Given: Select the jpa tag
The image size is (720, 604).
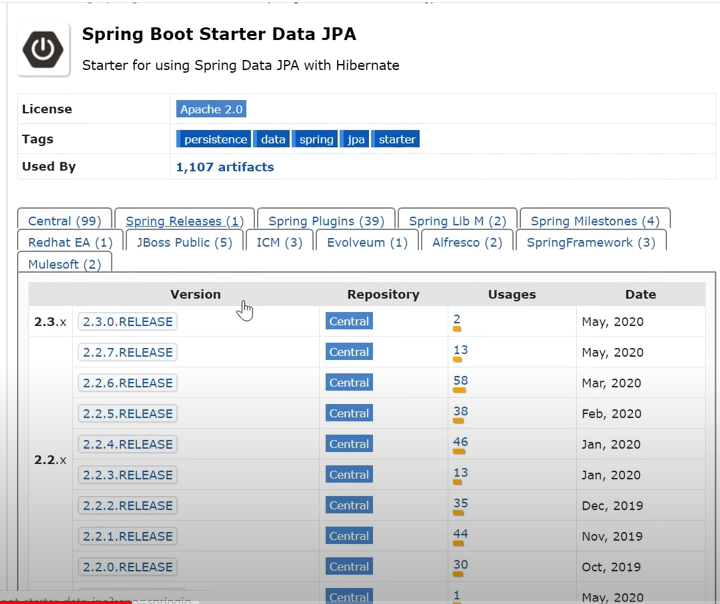Looking at the screenshot, I should pyautogui.click(x=354, y=139).
